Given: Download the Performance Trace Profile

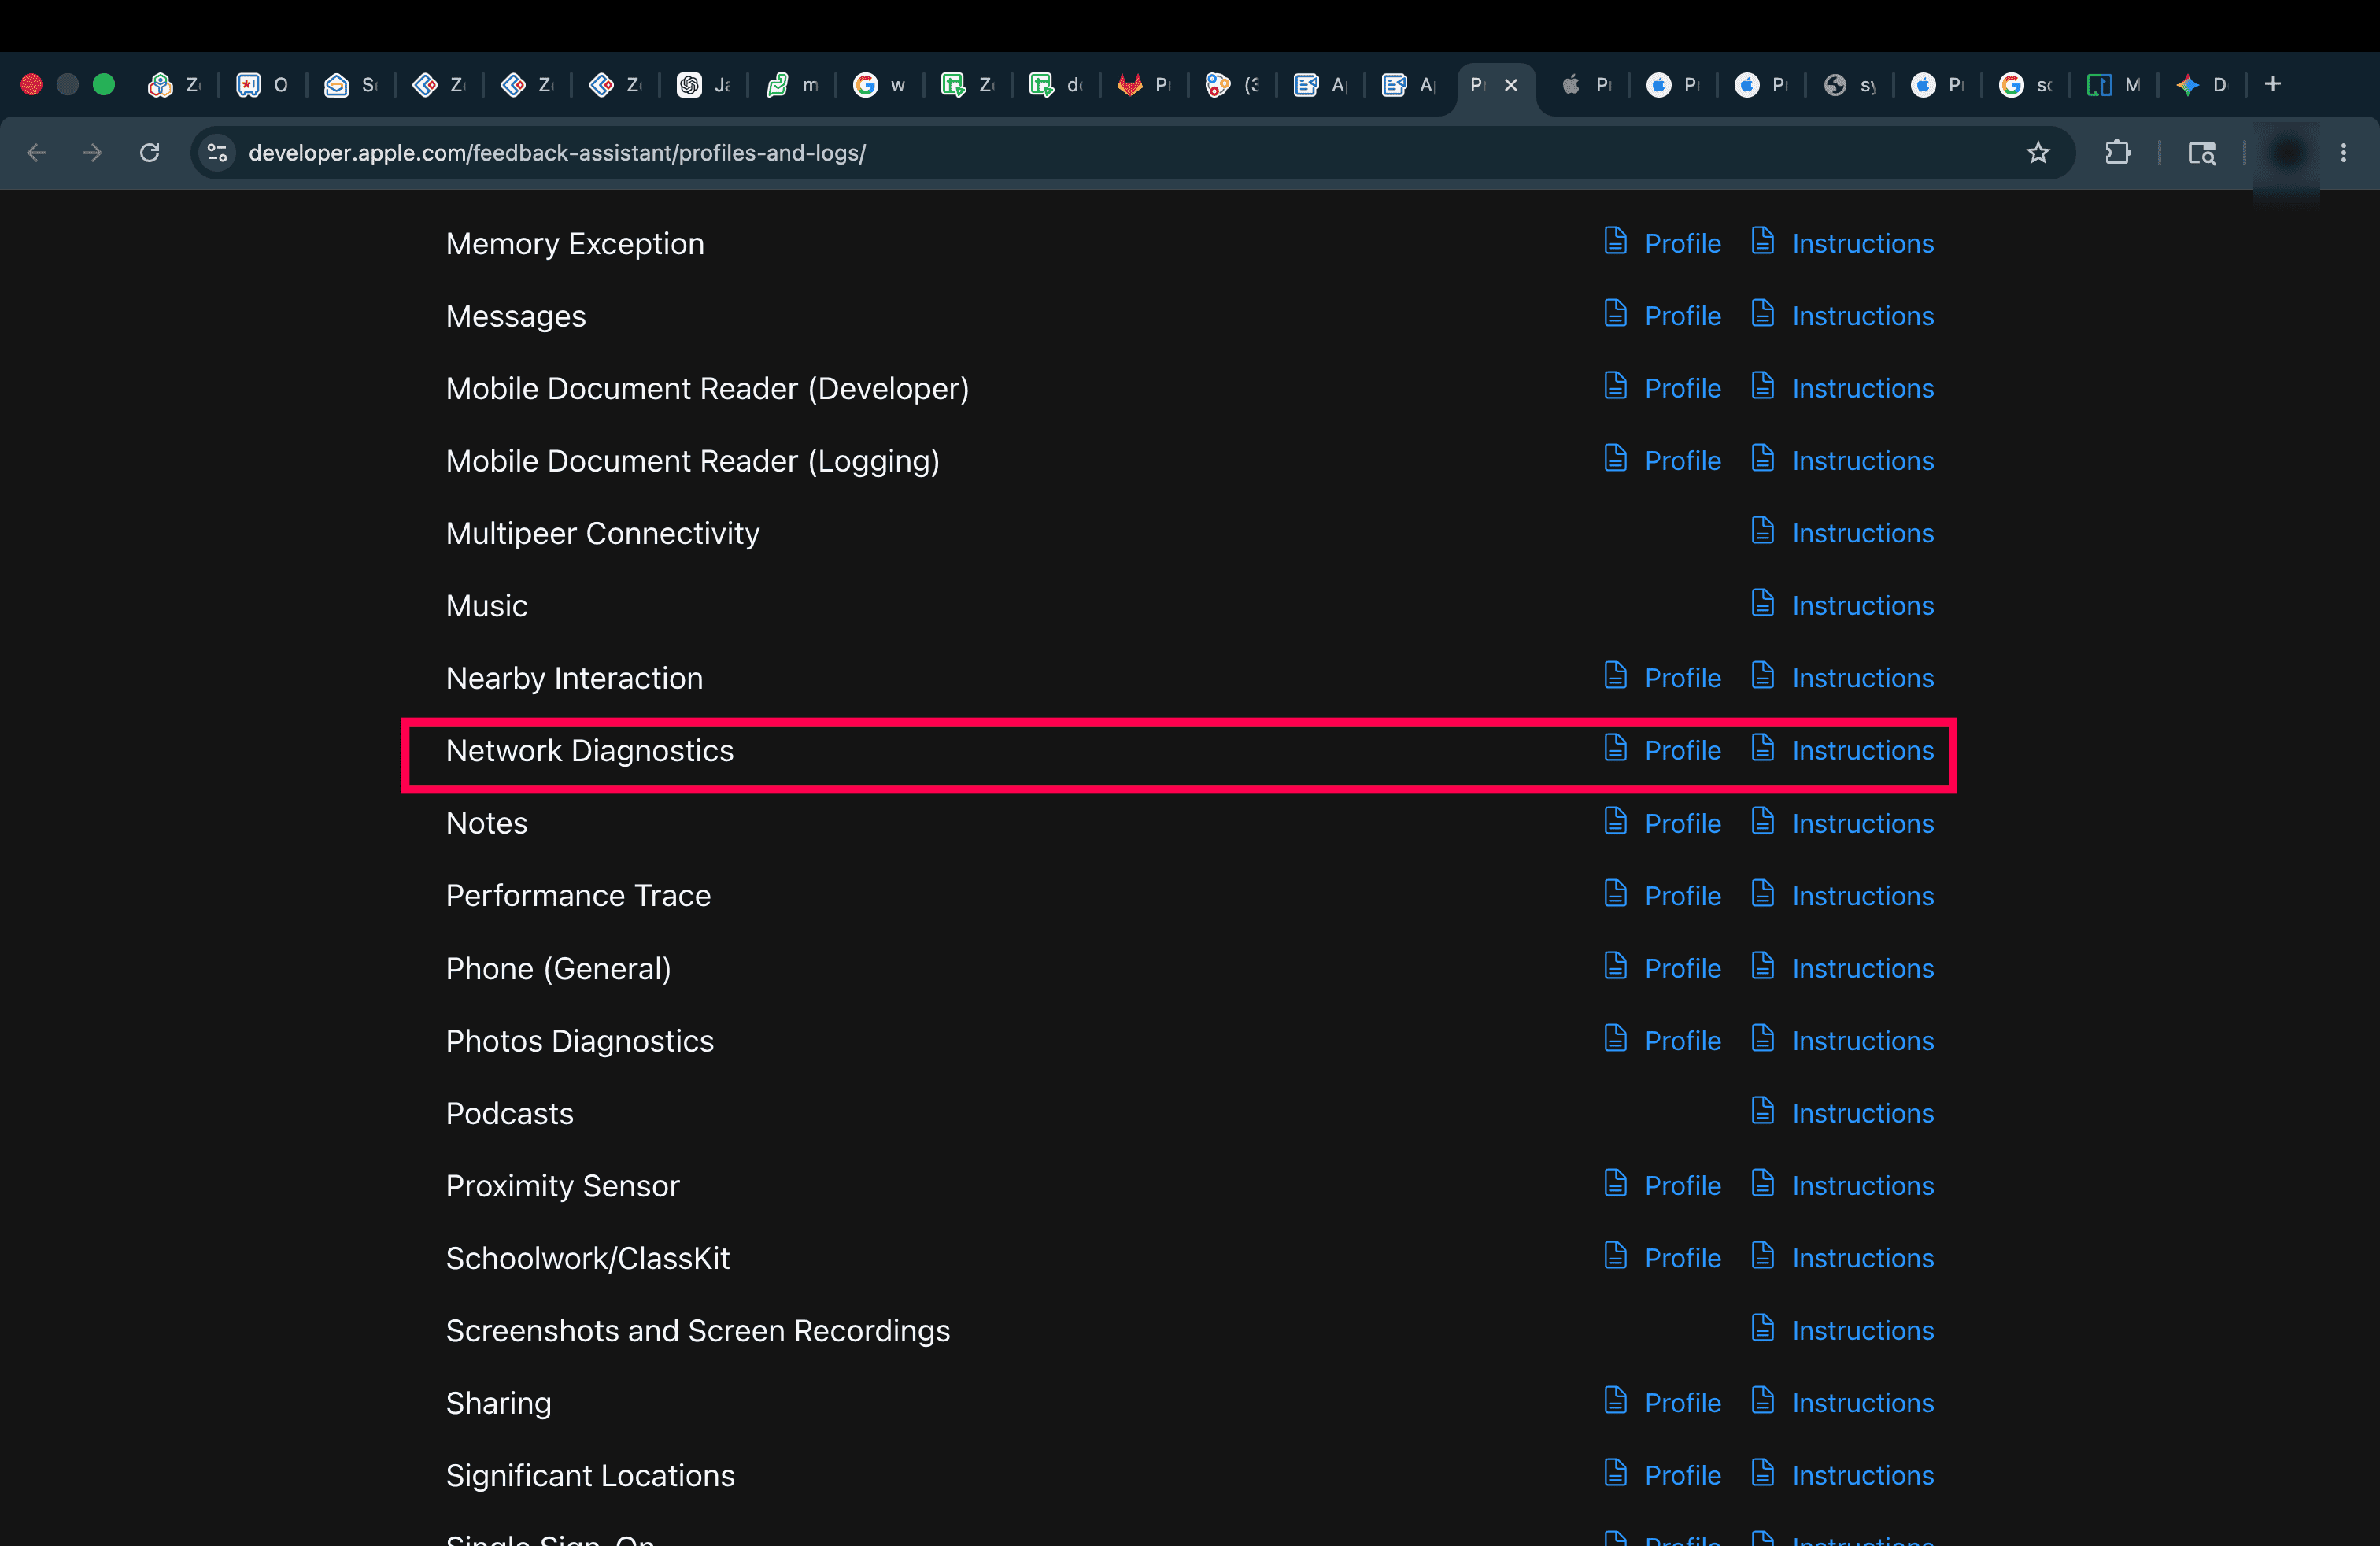Looking at the screenshot, I should click(x=1682, y=895).
